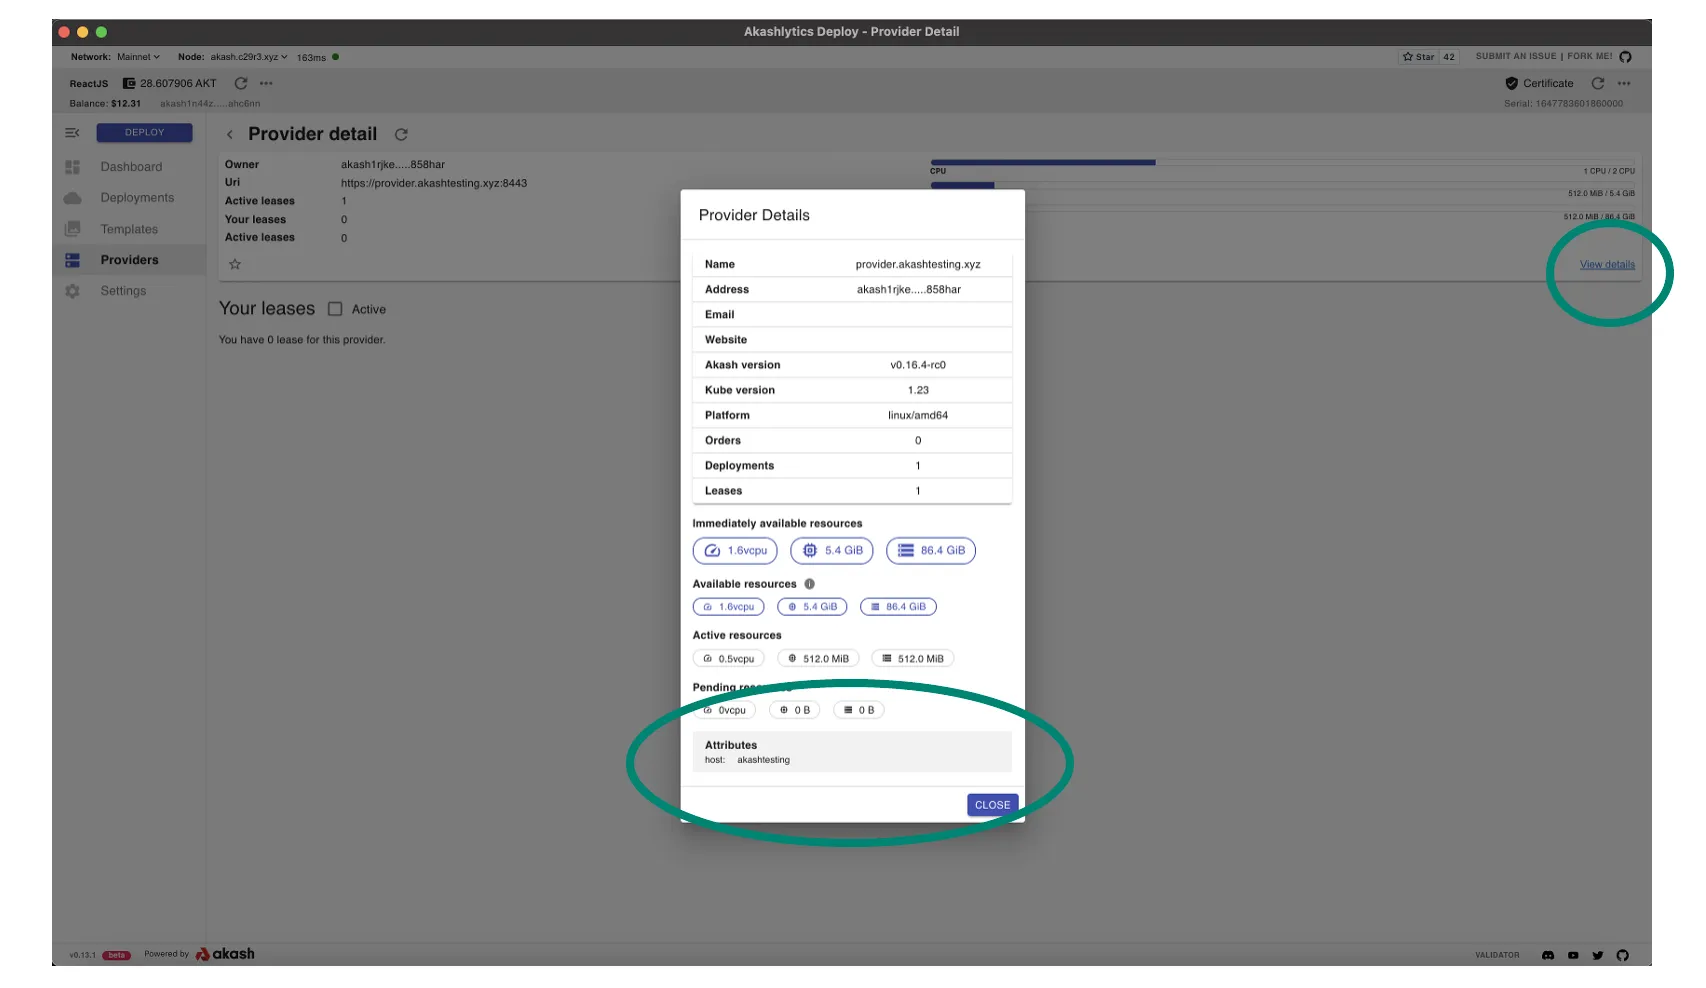The height and width of the screenshot is (988, 1706).
Task: Refresh the certificate
Action: pos(1598,84)
